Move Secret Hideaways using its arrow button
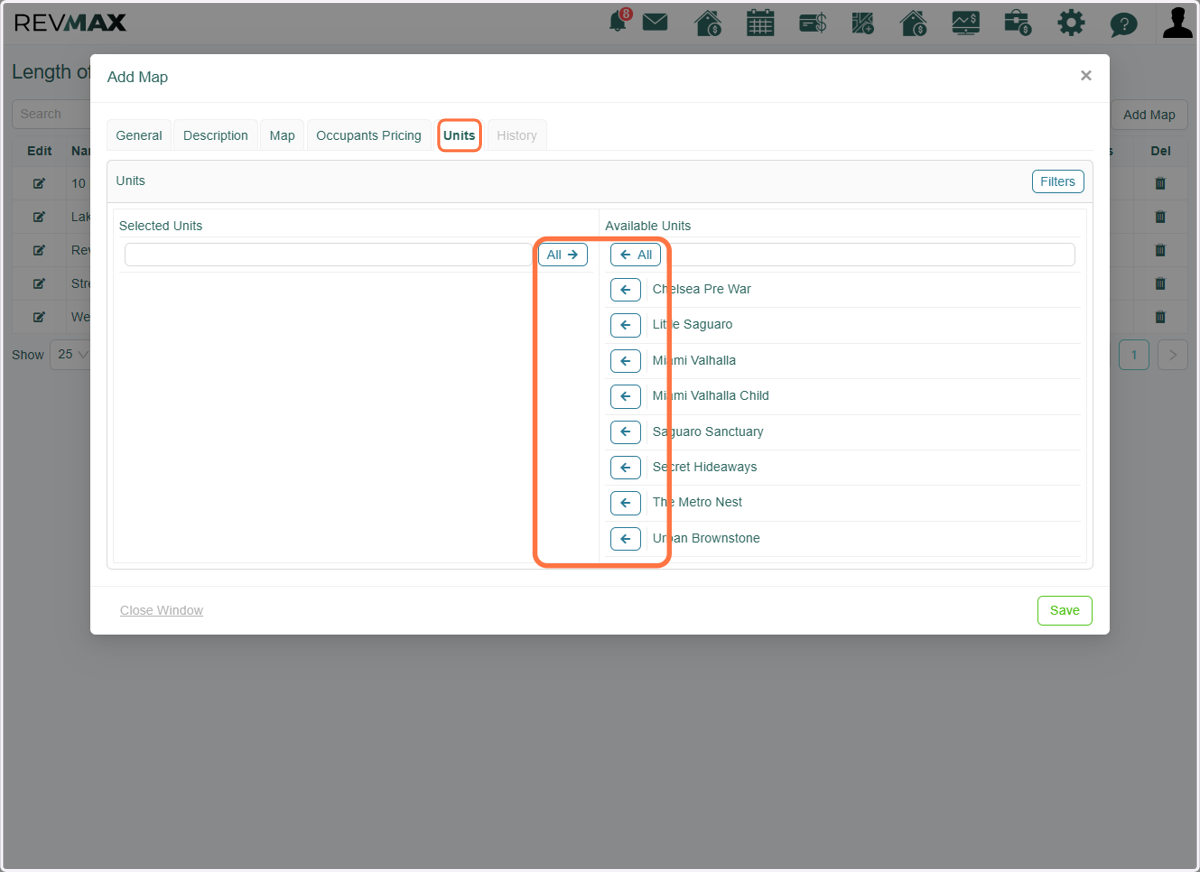The width and height of the screenshot is (1200, 872). coord(625,467)
